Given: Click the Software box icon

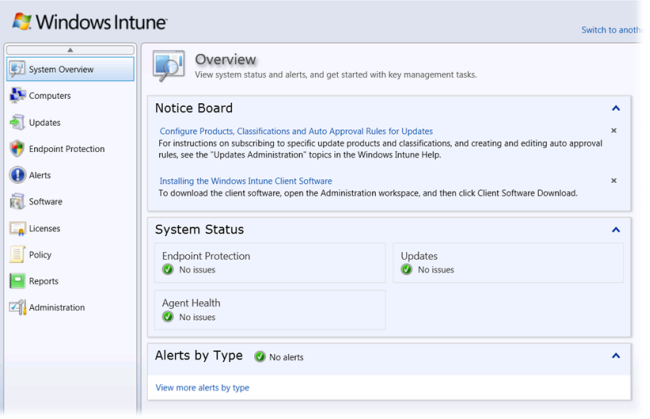Looking at the screenshot, I should 17,201.
